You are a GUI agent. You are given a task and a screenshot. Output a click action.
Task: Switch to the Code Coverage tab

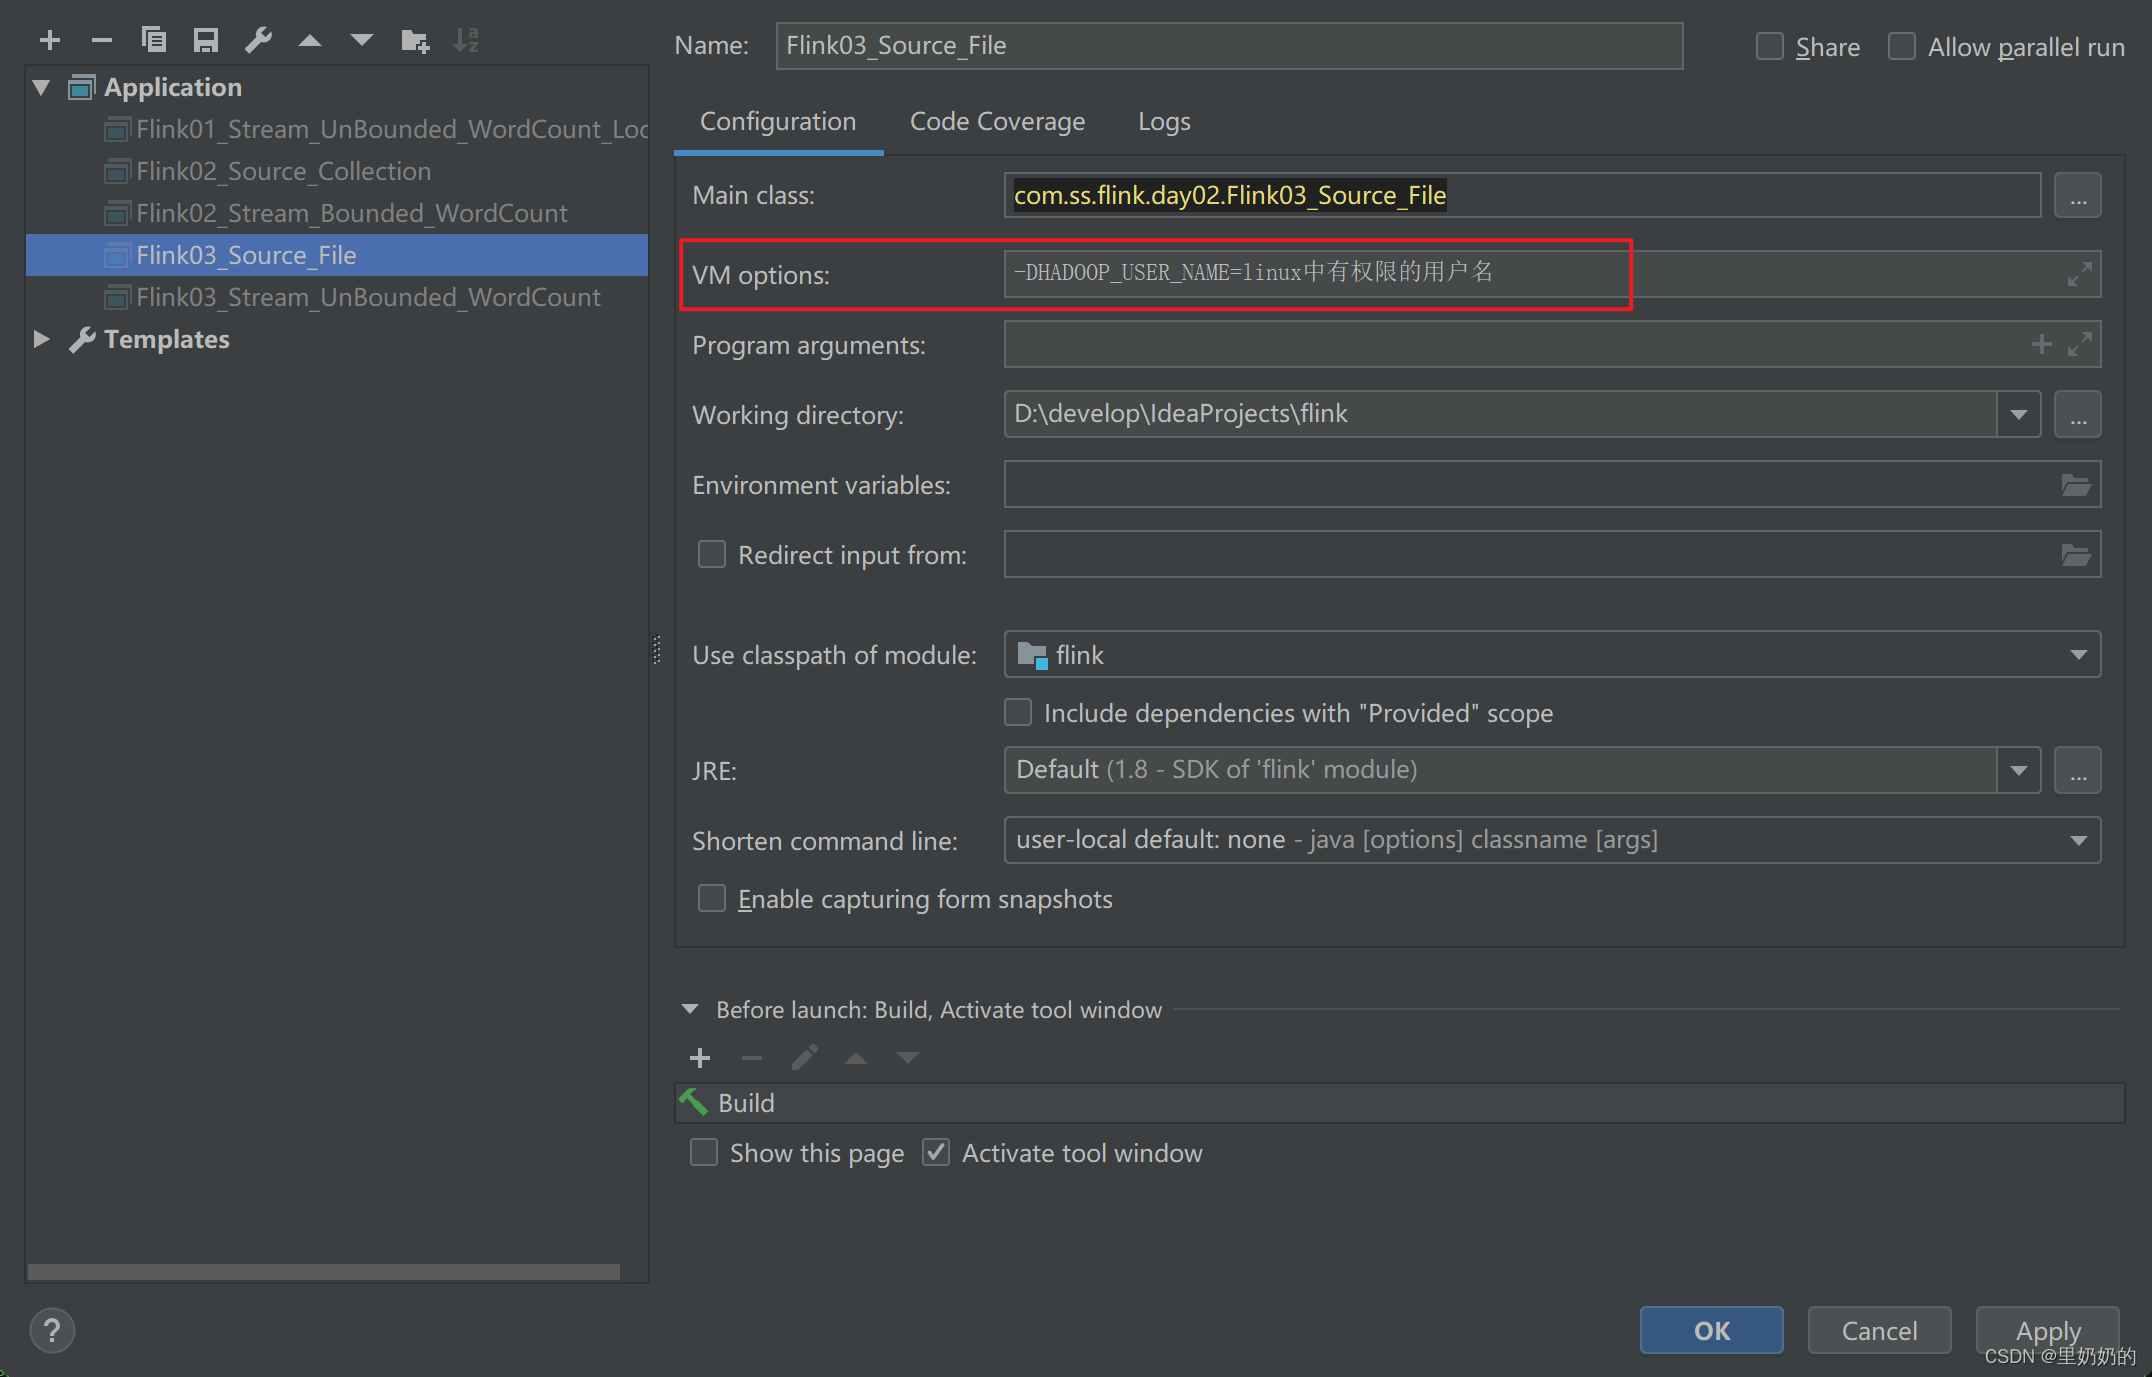[996, 122]
